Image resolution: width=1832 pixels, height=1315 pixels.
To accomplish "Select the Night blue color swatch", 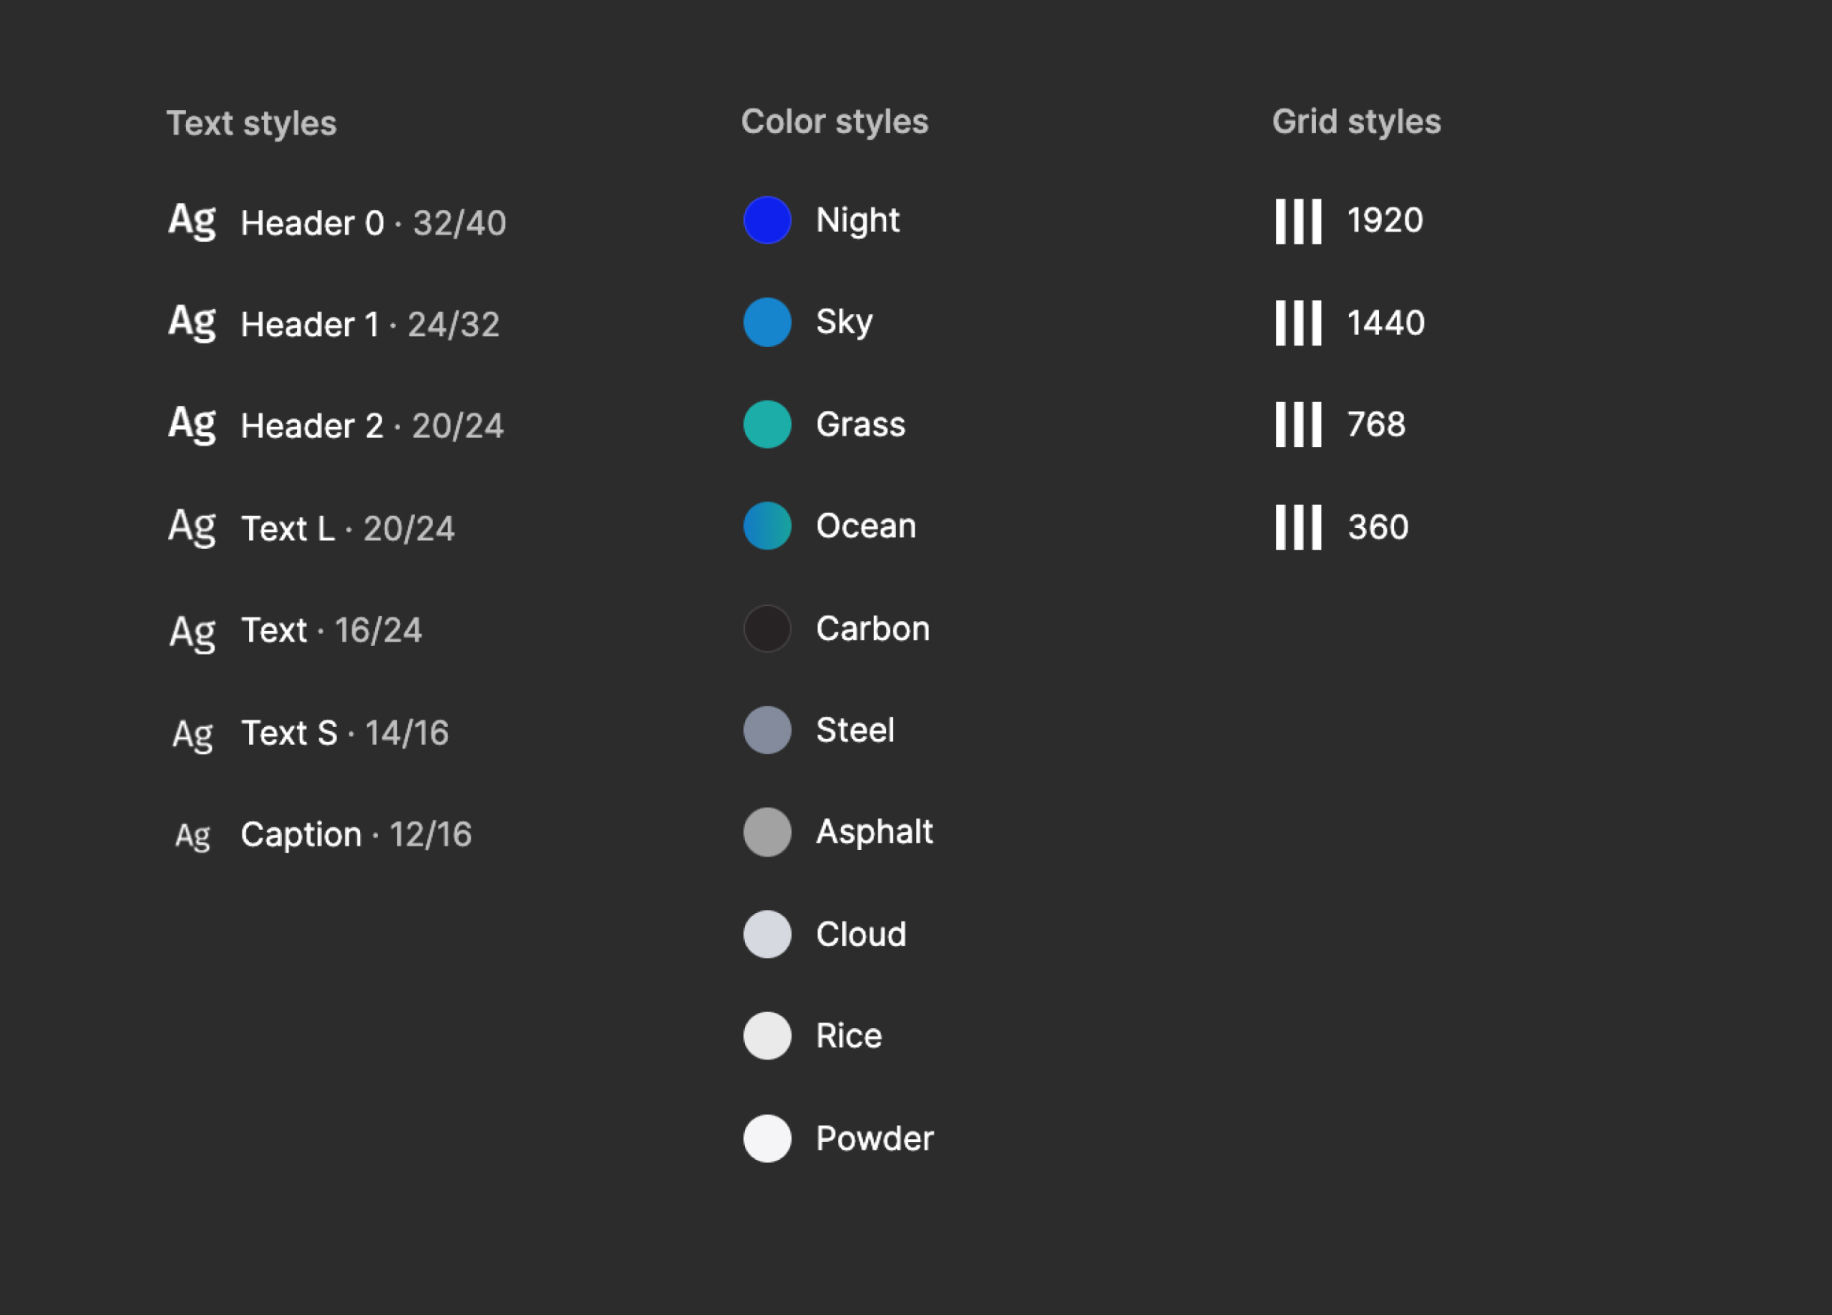I will [767, 220].
